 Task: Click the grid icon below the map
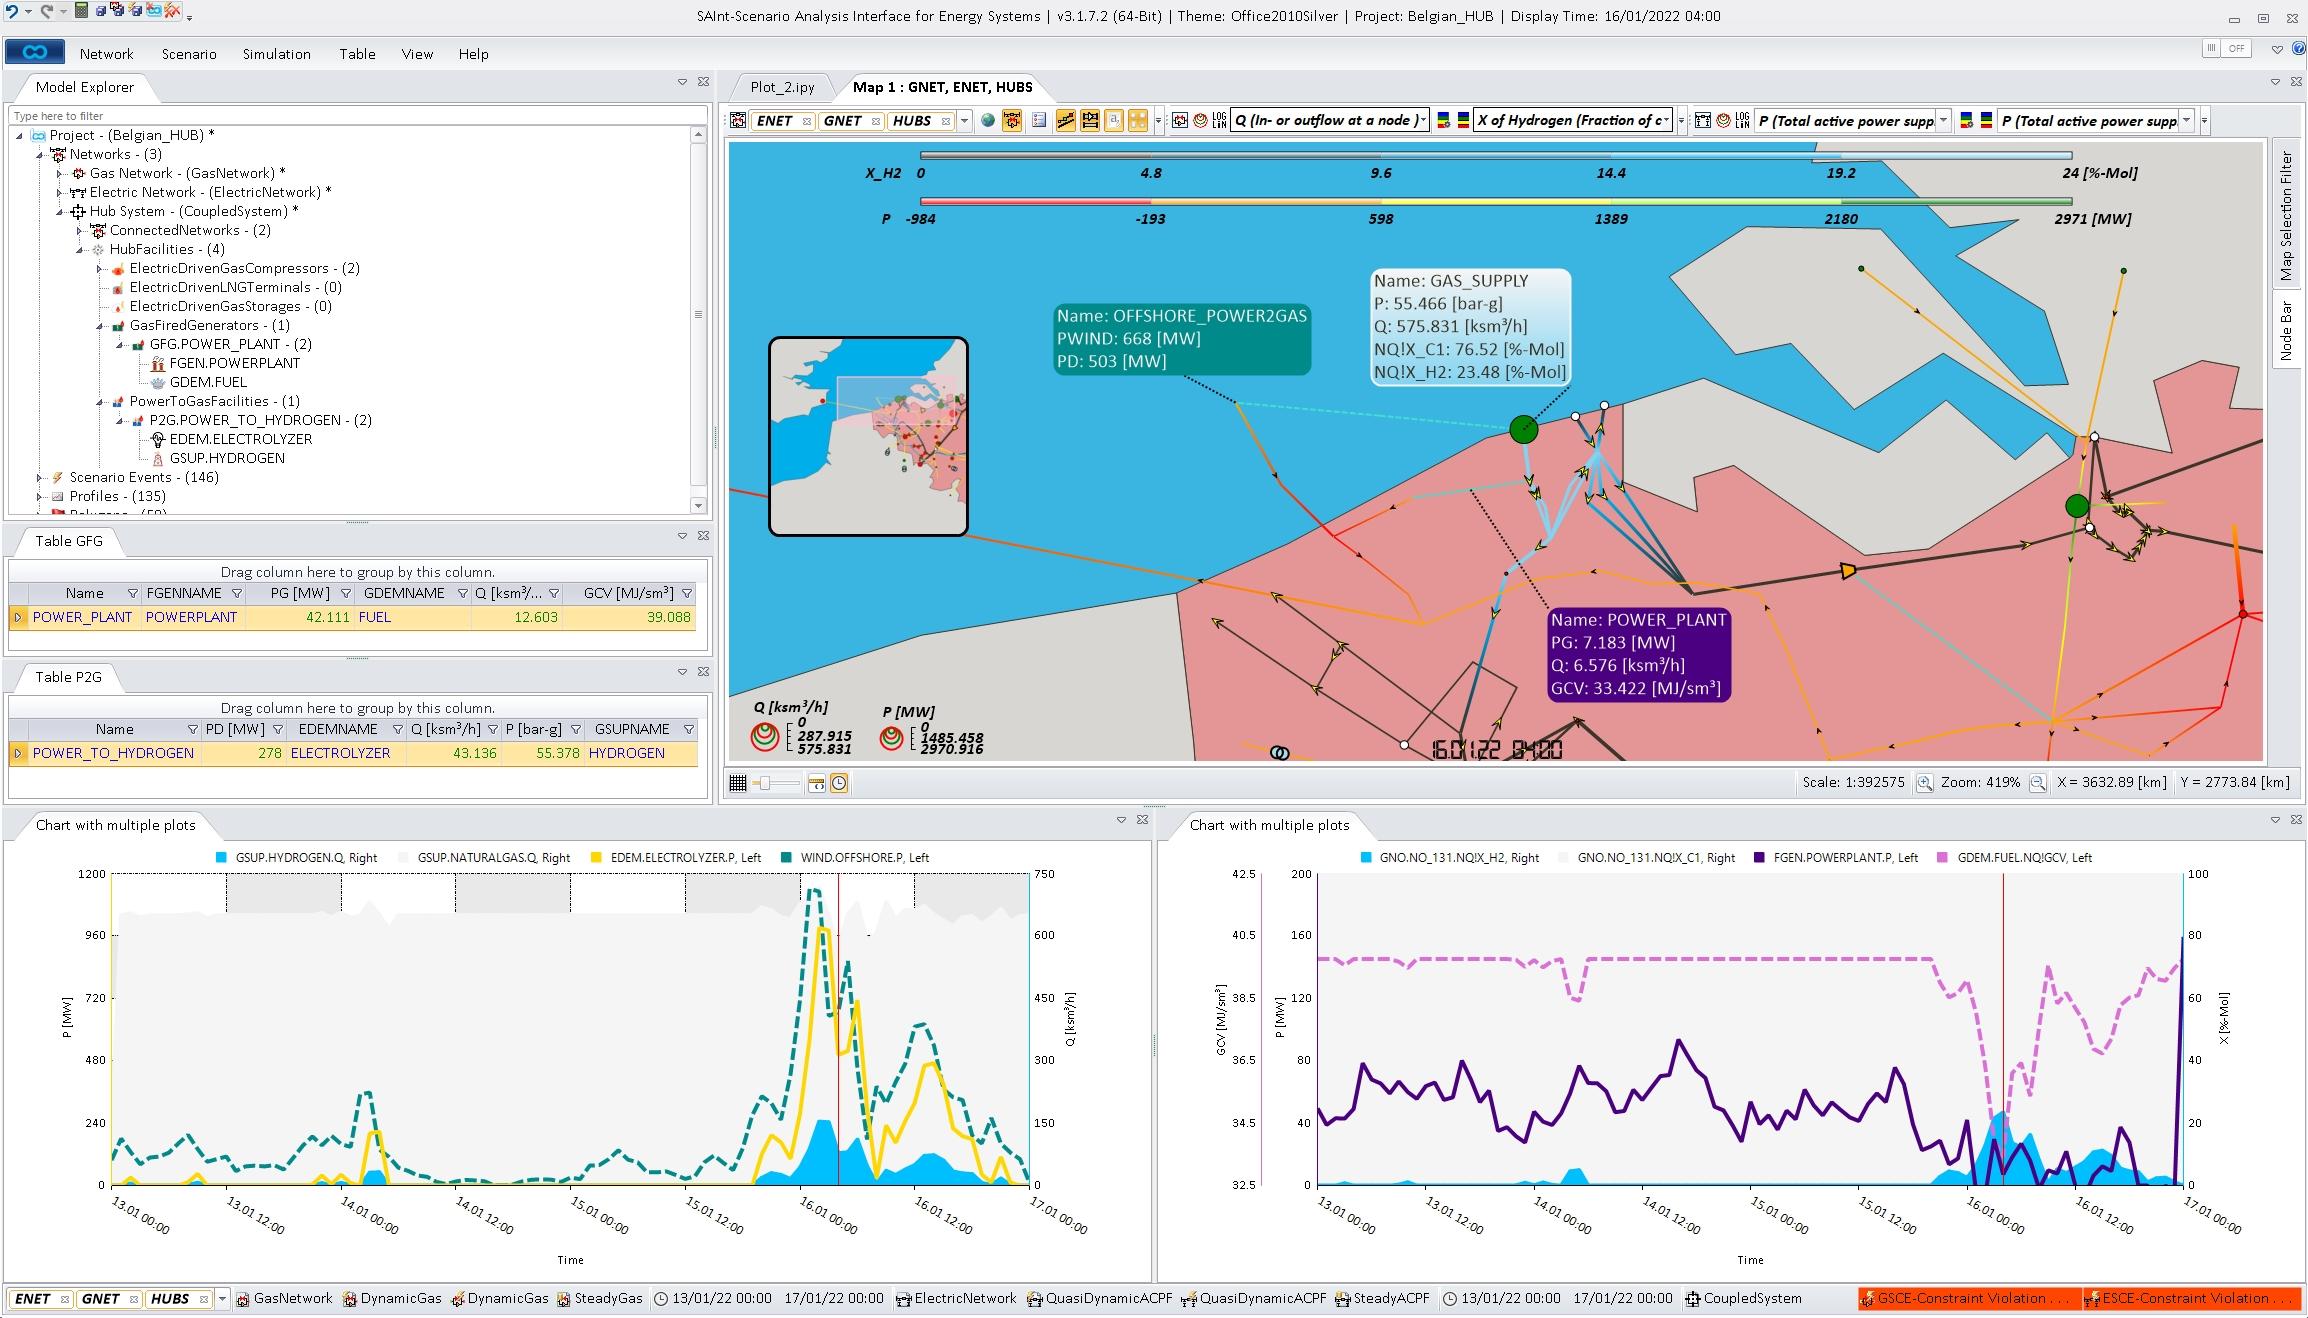point(738,784)
